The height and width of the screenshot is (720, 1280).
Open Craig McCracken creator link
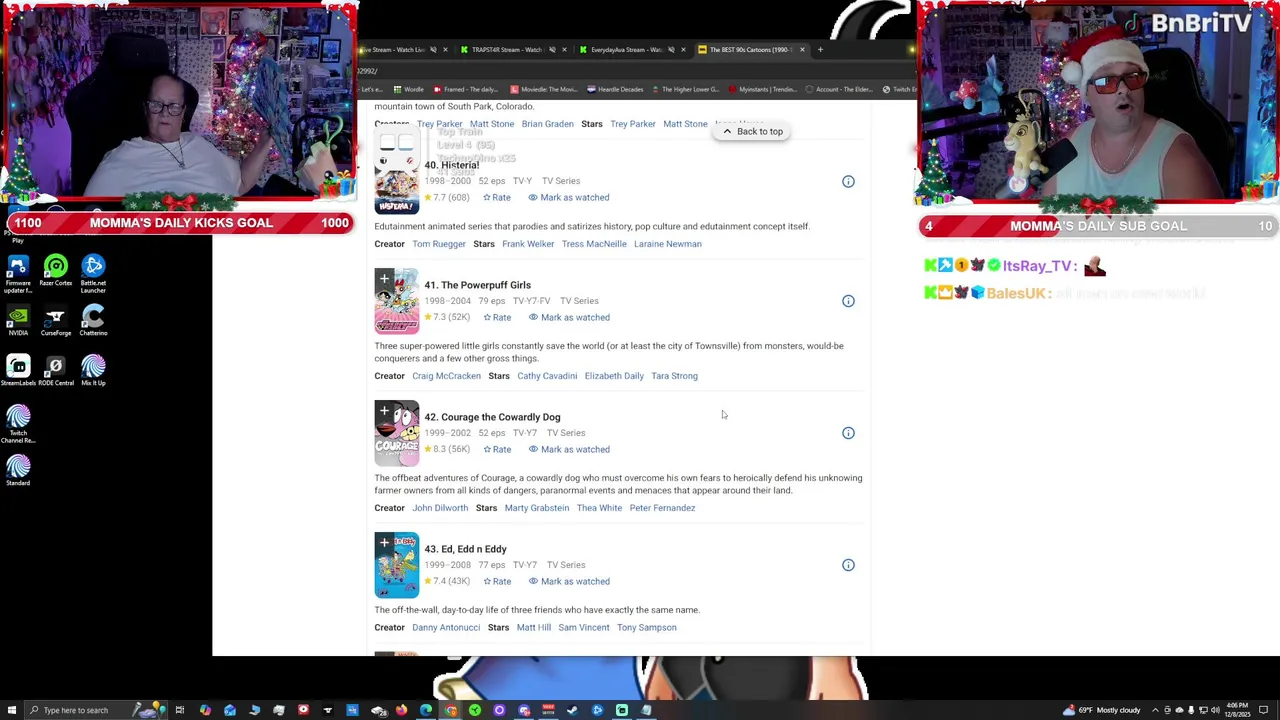click(x=446, y=376)
